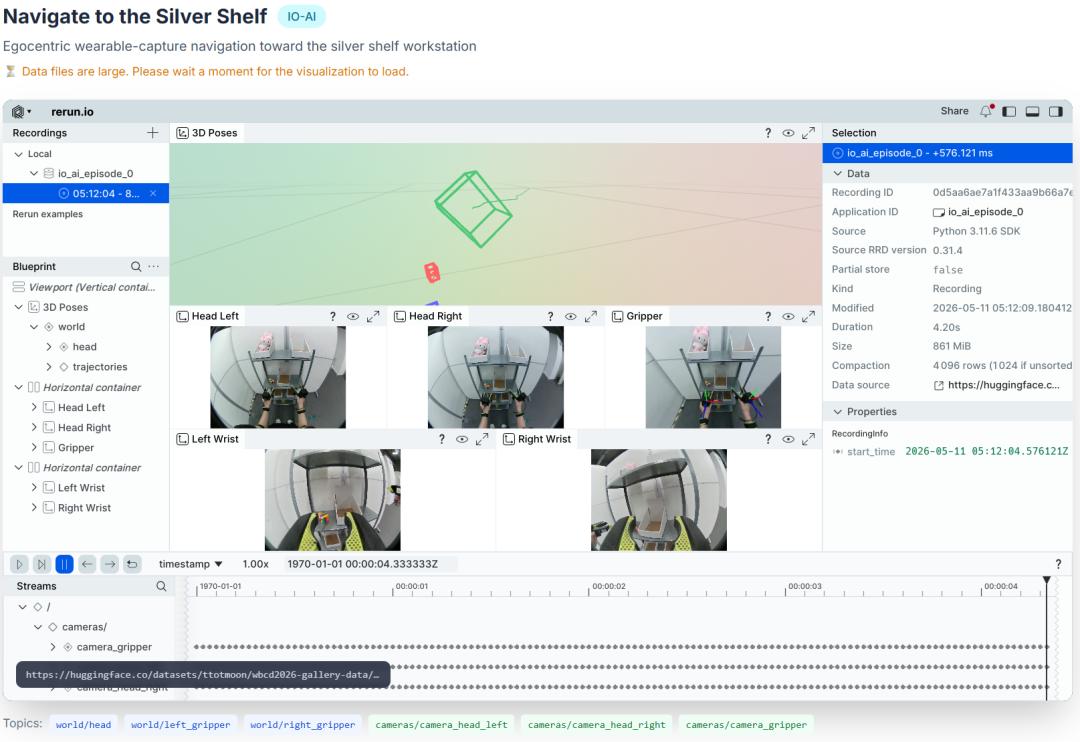Image resolution: width=1080 pixels, height=742 pixels.
Task: Collapse the world entity in Blueprint
Action: tap(34, 327)
